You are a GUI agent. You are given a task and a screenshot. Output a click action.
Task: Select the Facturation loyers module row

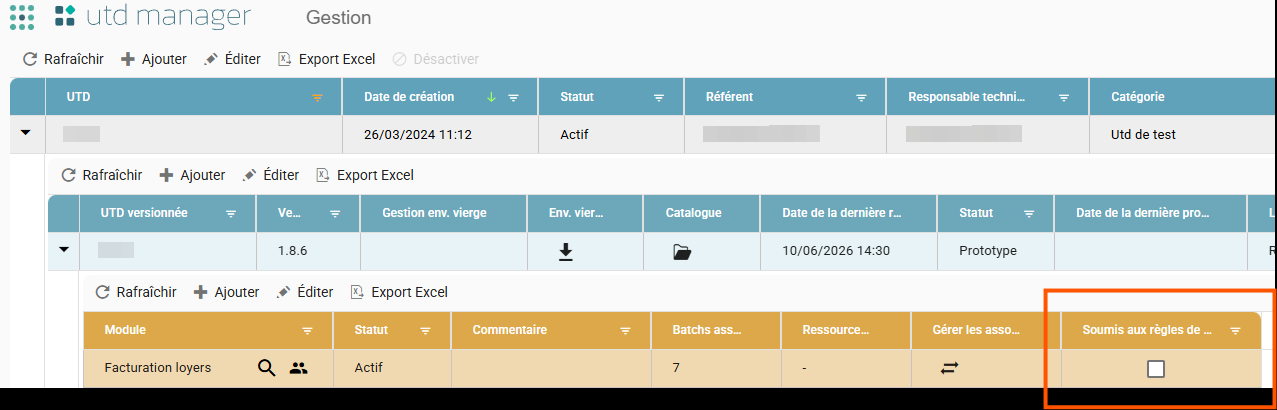coord(671,368)
